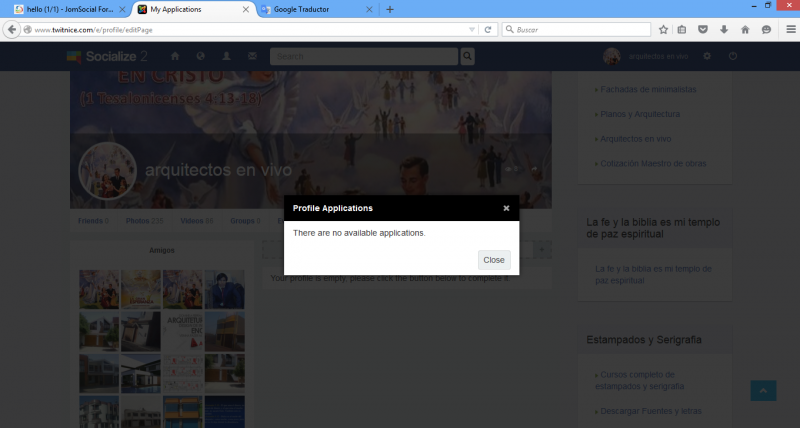The height and width of the screenshot is (428, 800).
Task: Open Arquitectos en vivo sidebar link
Action: [636, 139]
